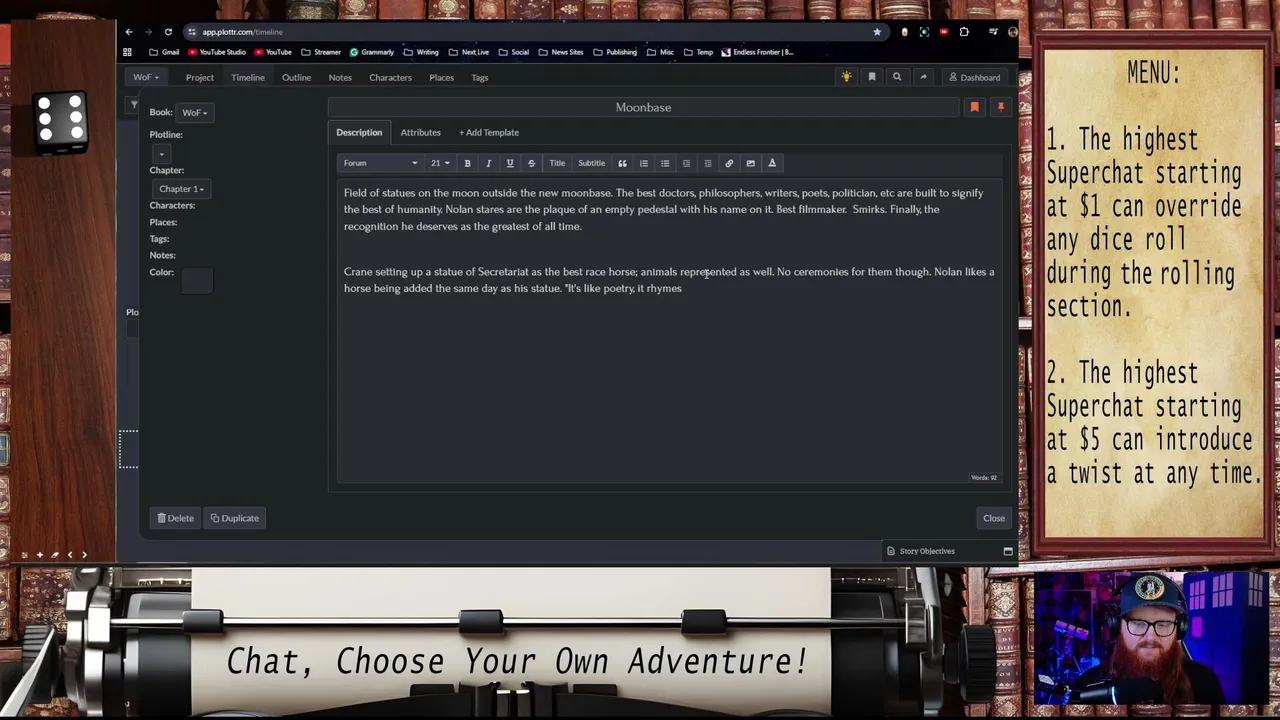
Task: Click the card Color swatch
Action: coord(197,281)
